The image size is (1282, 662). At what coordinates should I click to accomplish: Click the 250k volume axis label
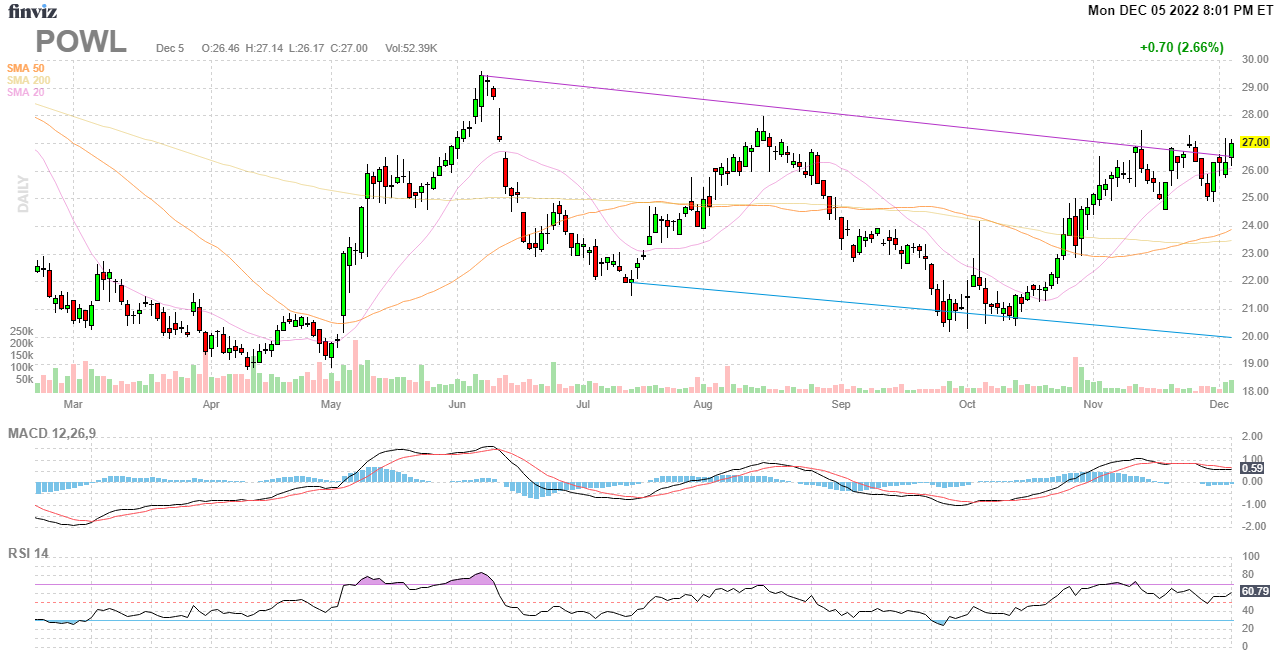tap(22, 331)
